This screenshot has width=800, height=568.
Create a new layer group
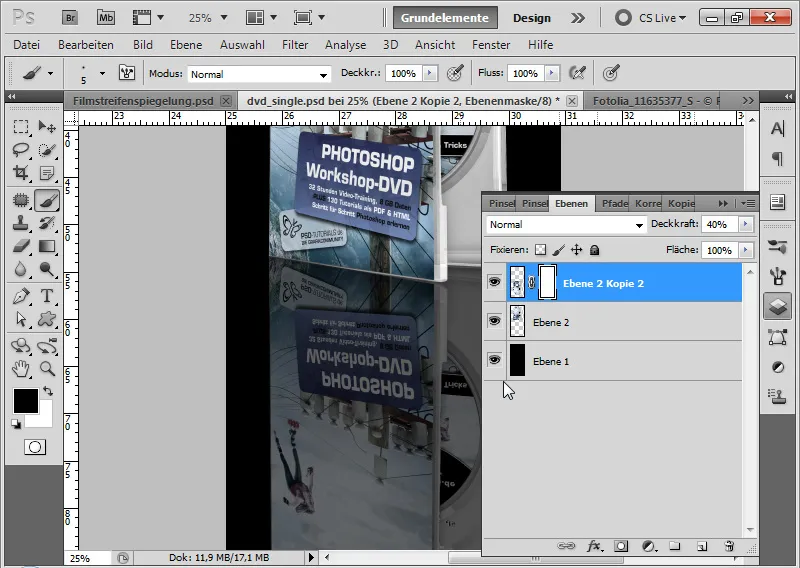coord(675,546)
